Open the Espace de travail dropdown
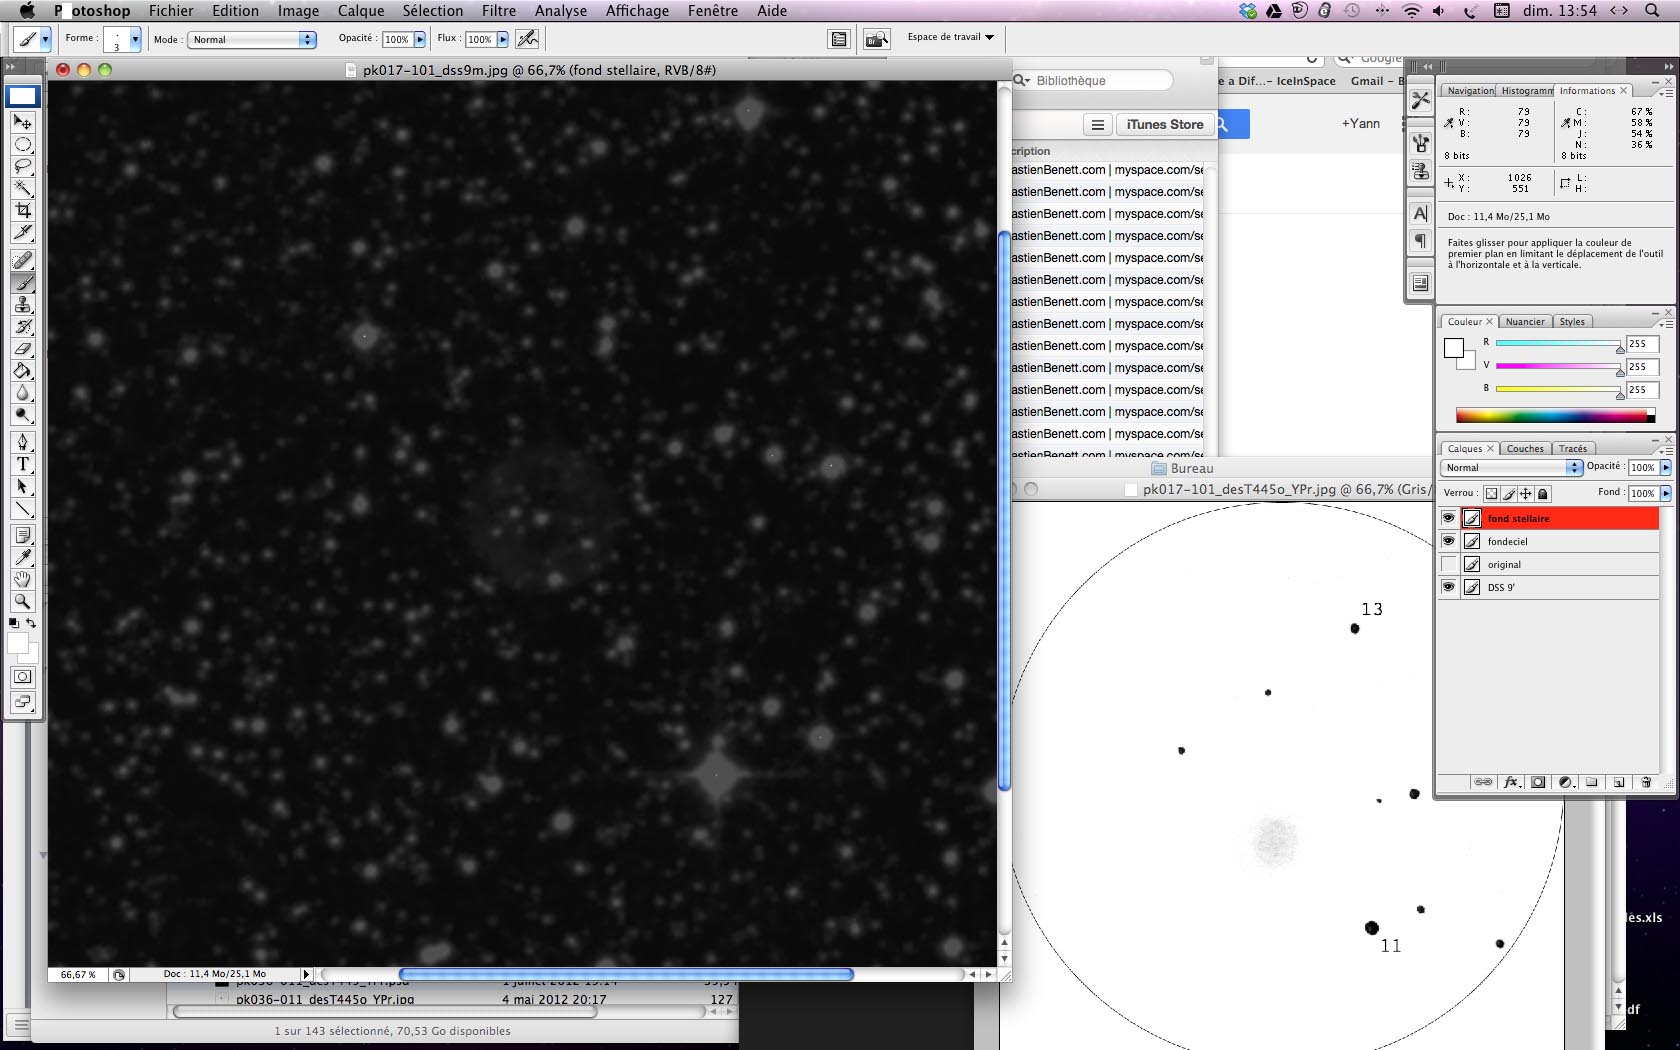 [950, 37]
